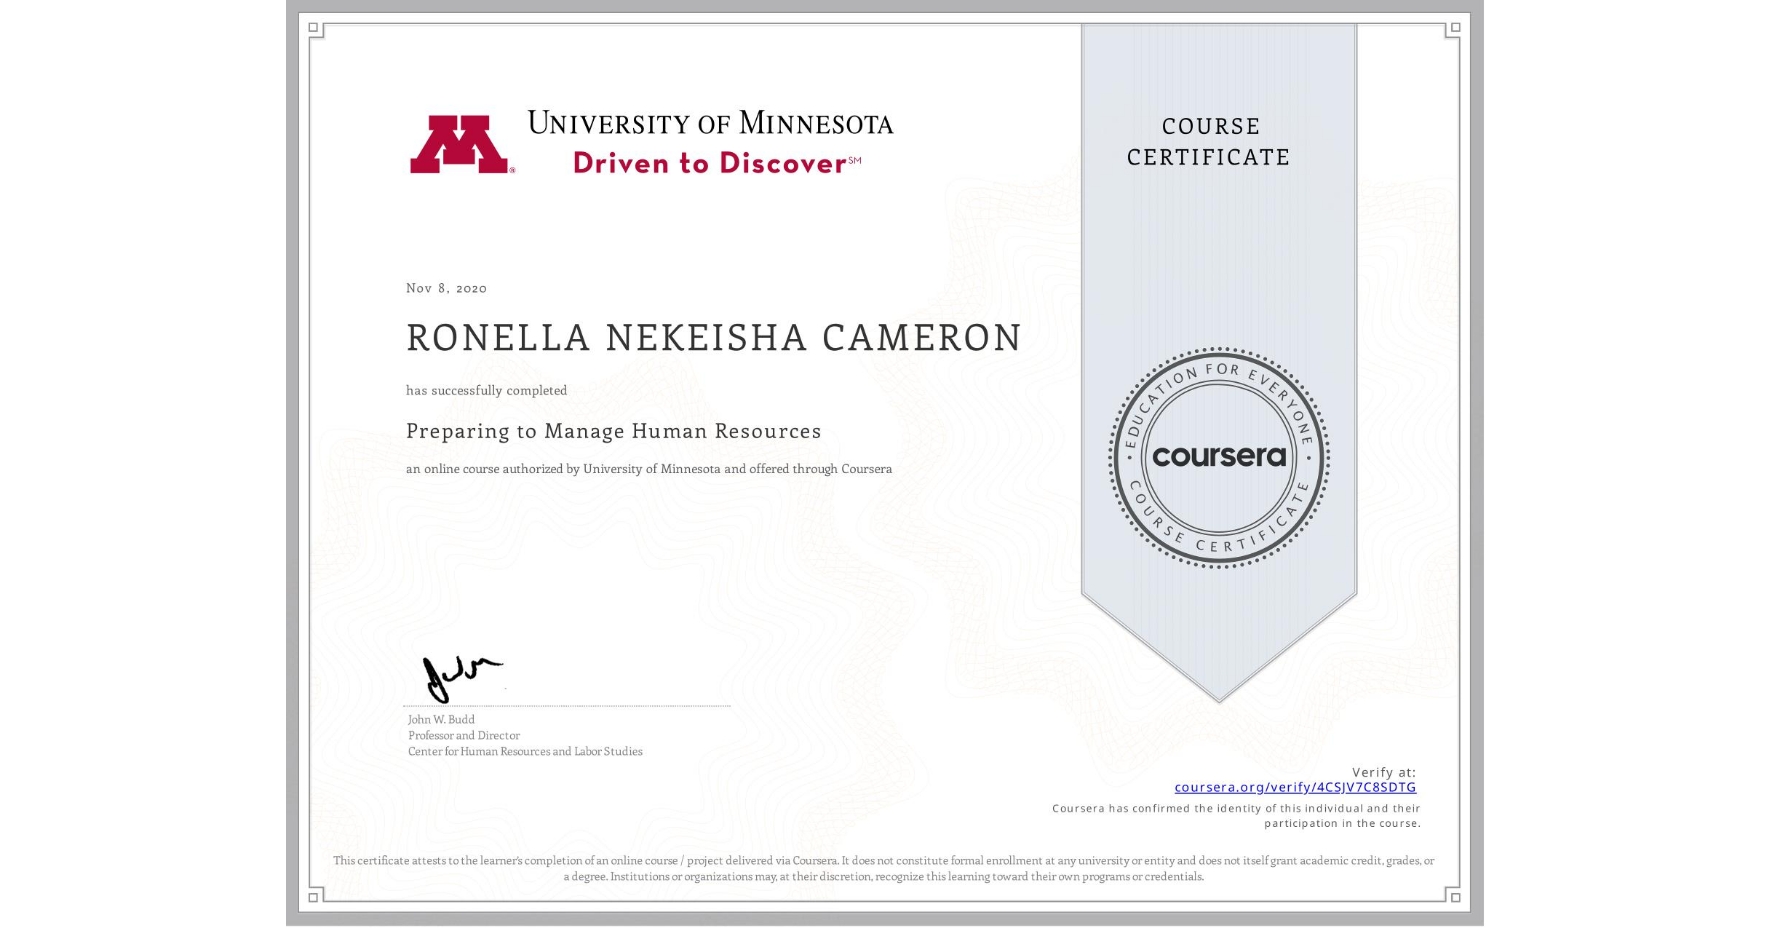Screen dimensions: 1772x928
Task: Click the coursera wordmark inside the seal
Action: pyautogui.click(x=1218, y=457)
